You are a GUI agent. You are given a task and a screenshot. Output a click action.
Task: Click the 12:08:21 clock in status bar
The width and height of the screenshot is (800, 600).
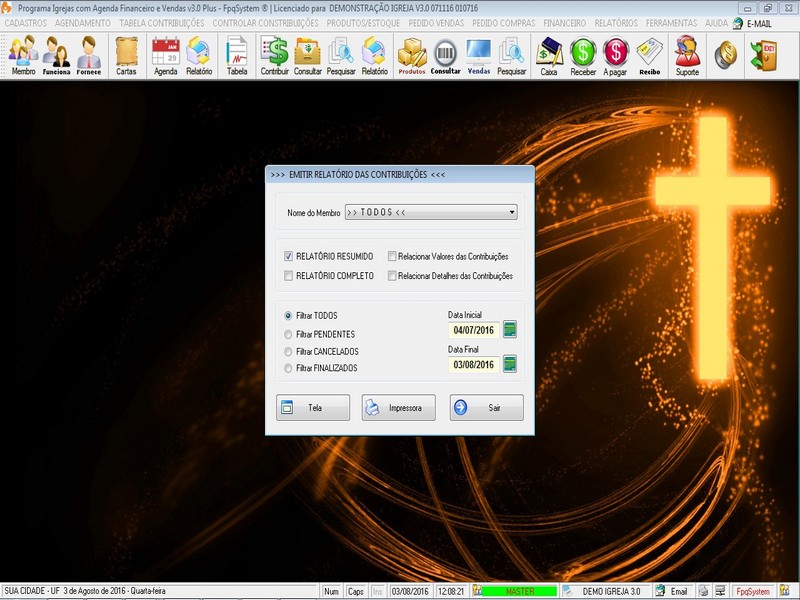tap(451, 591)
